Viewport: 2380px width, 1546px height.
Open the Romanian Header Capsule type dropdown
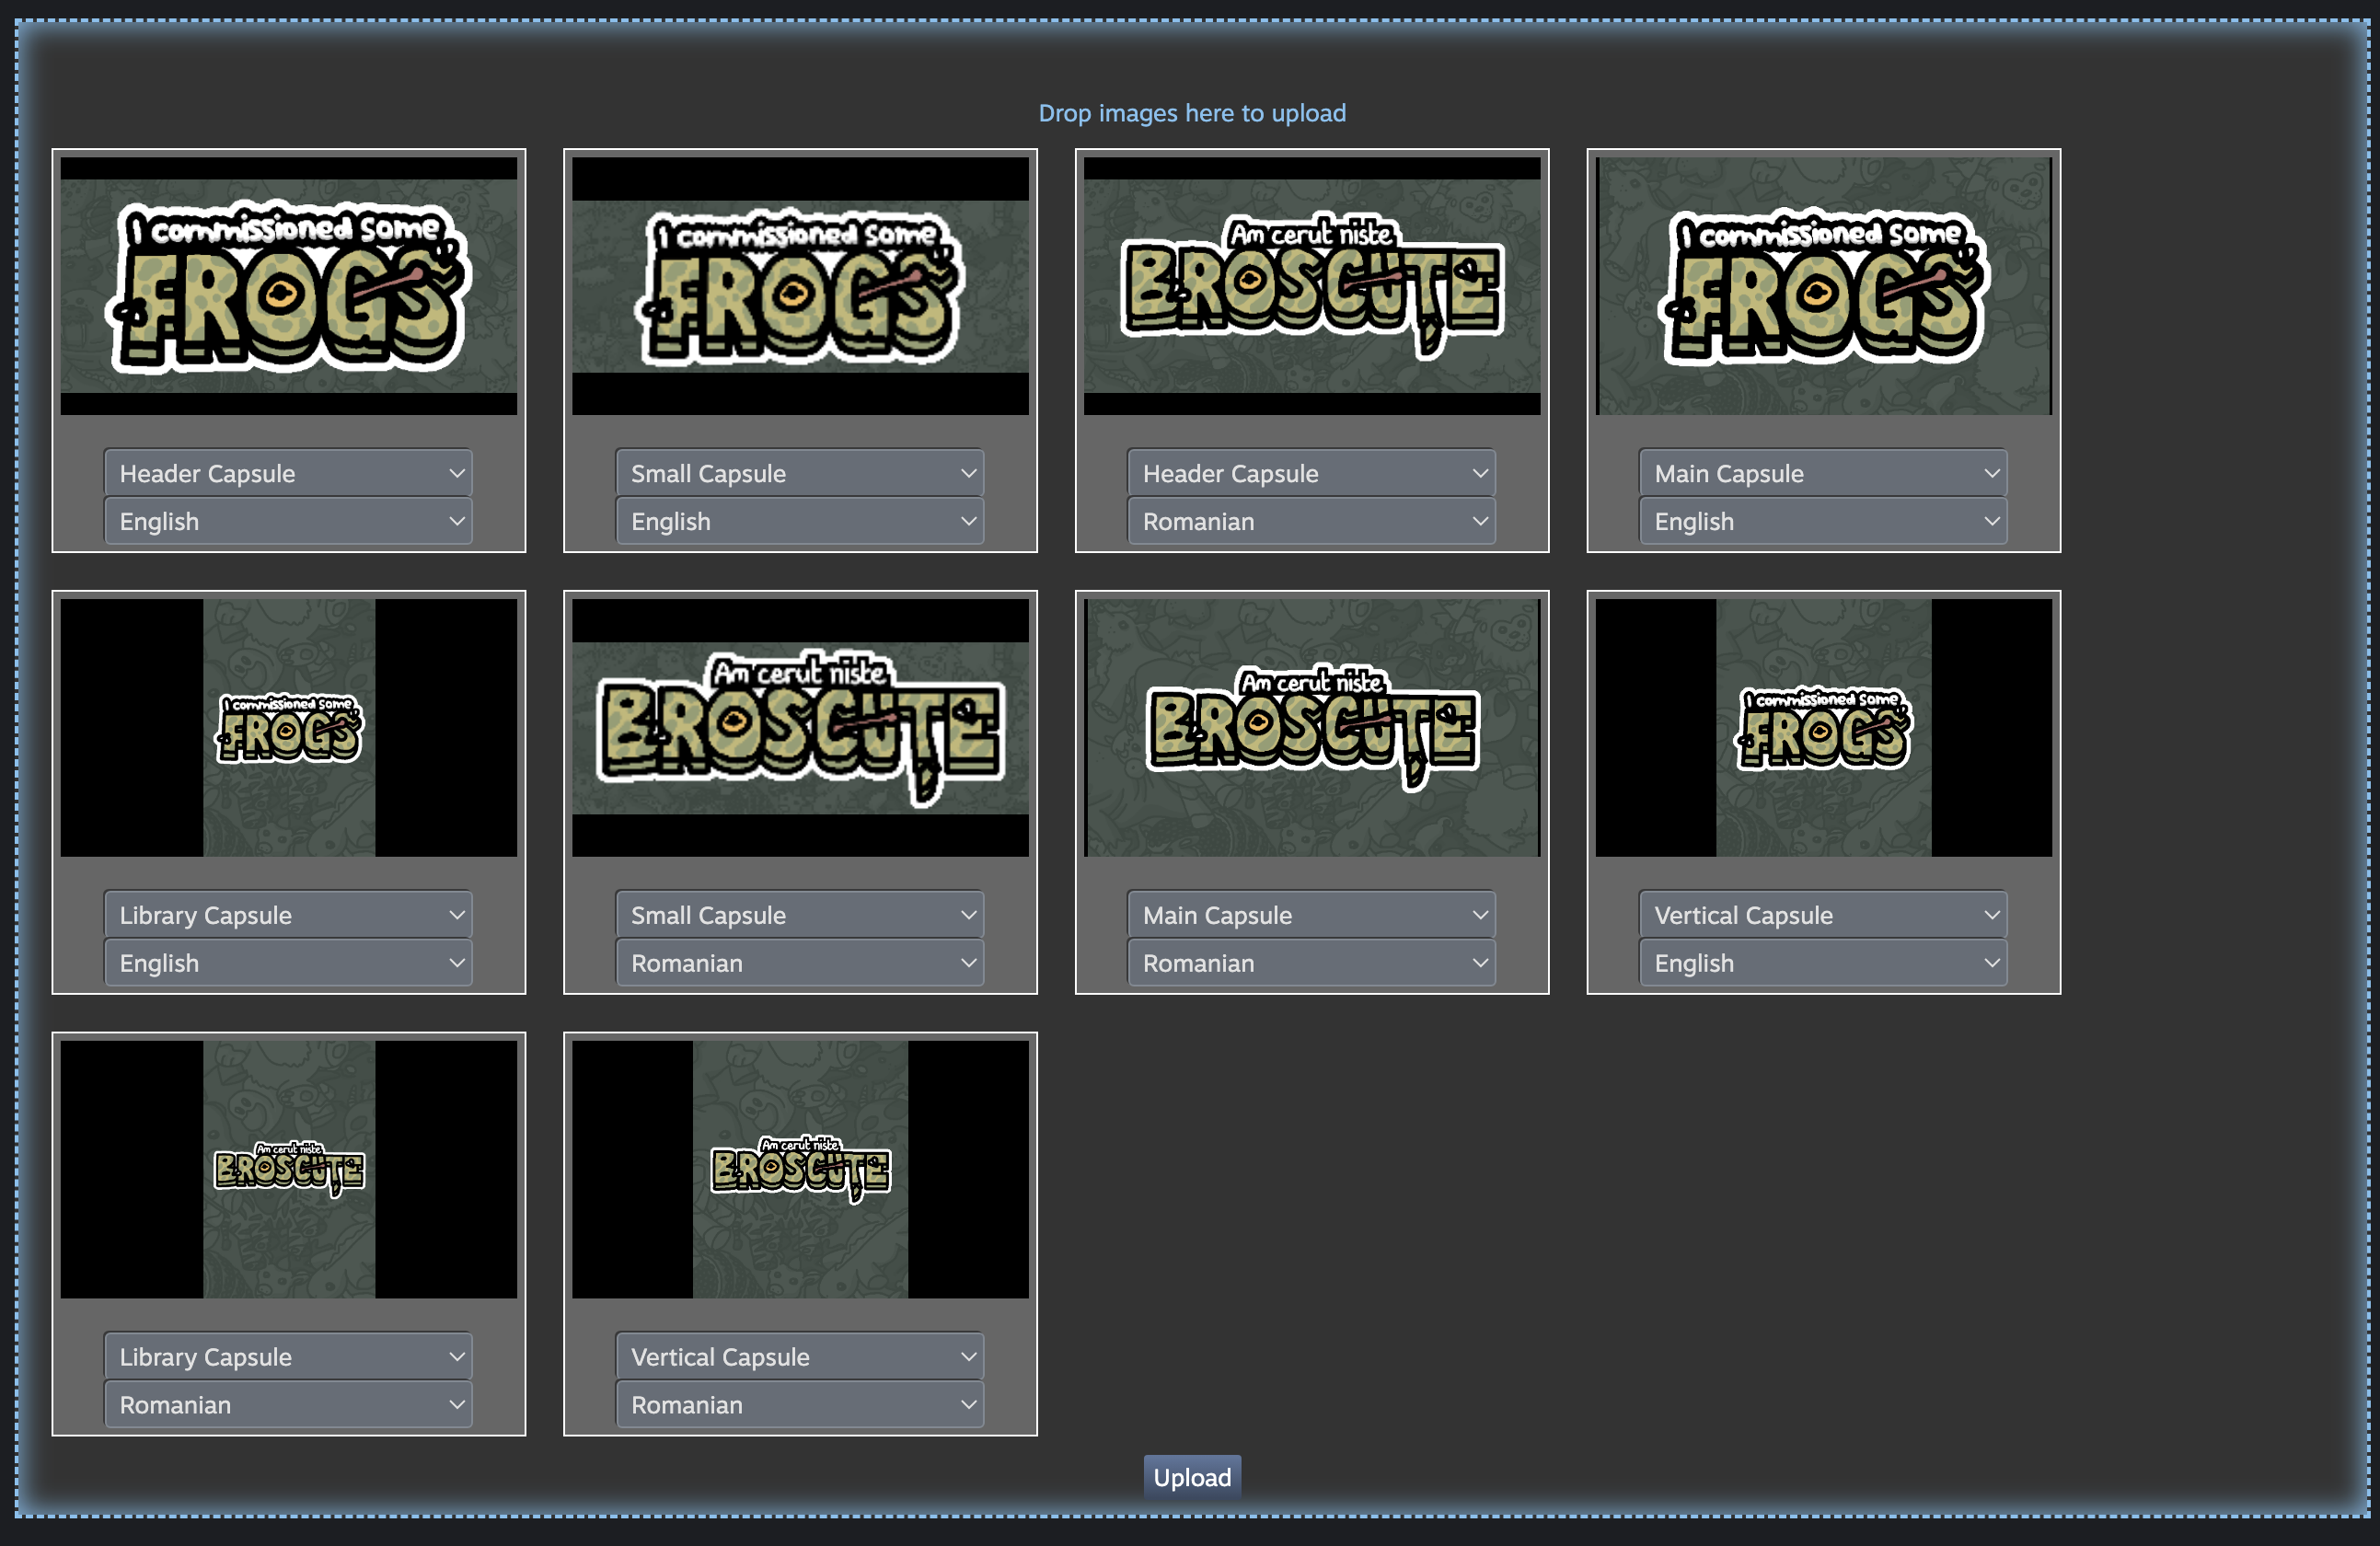tap(1311, 473)
